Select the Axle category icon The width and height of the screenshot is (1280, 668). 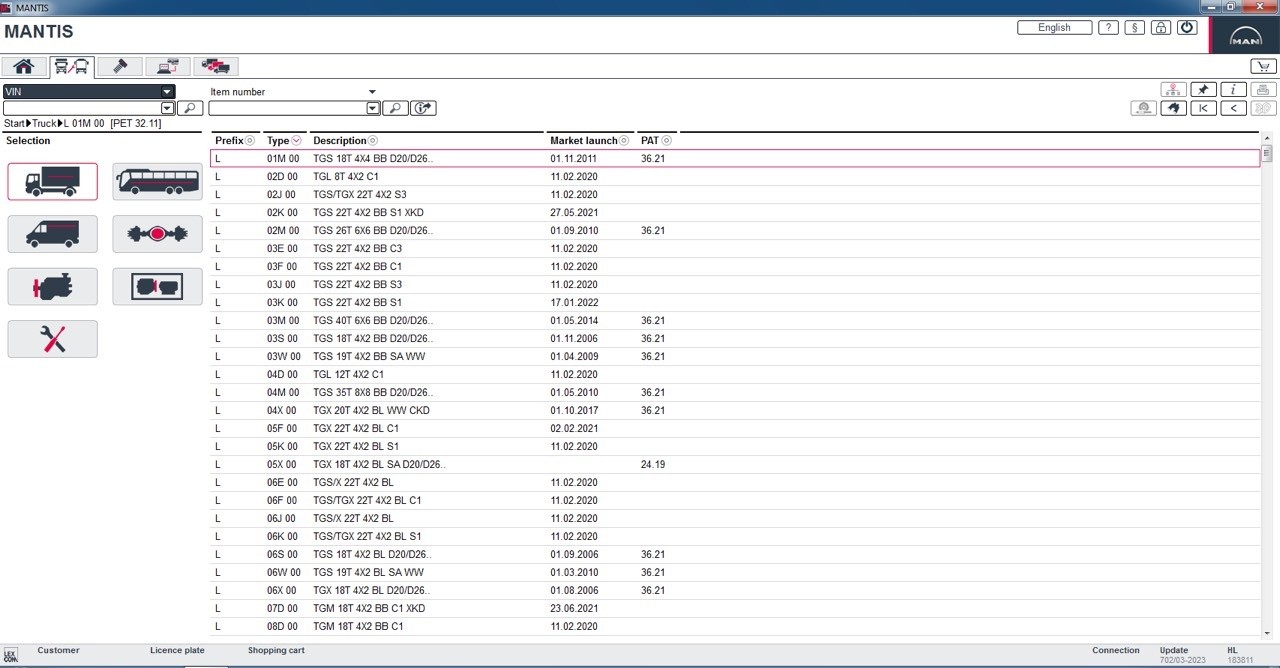(157, 234)
